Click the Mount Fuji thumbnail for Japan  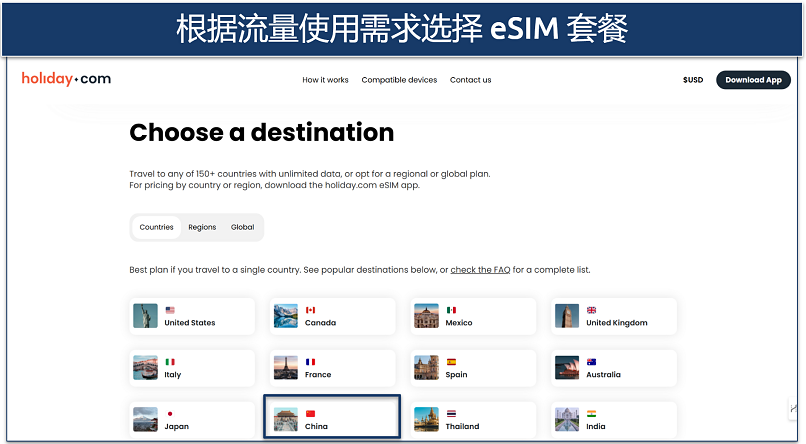[145, 420]
